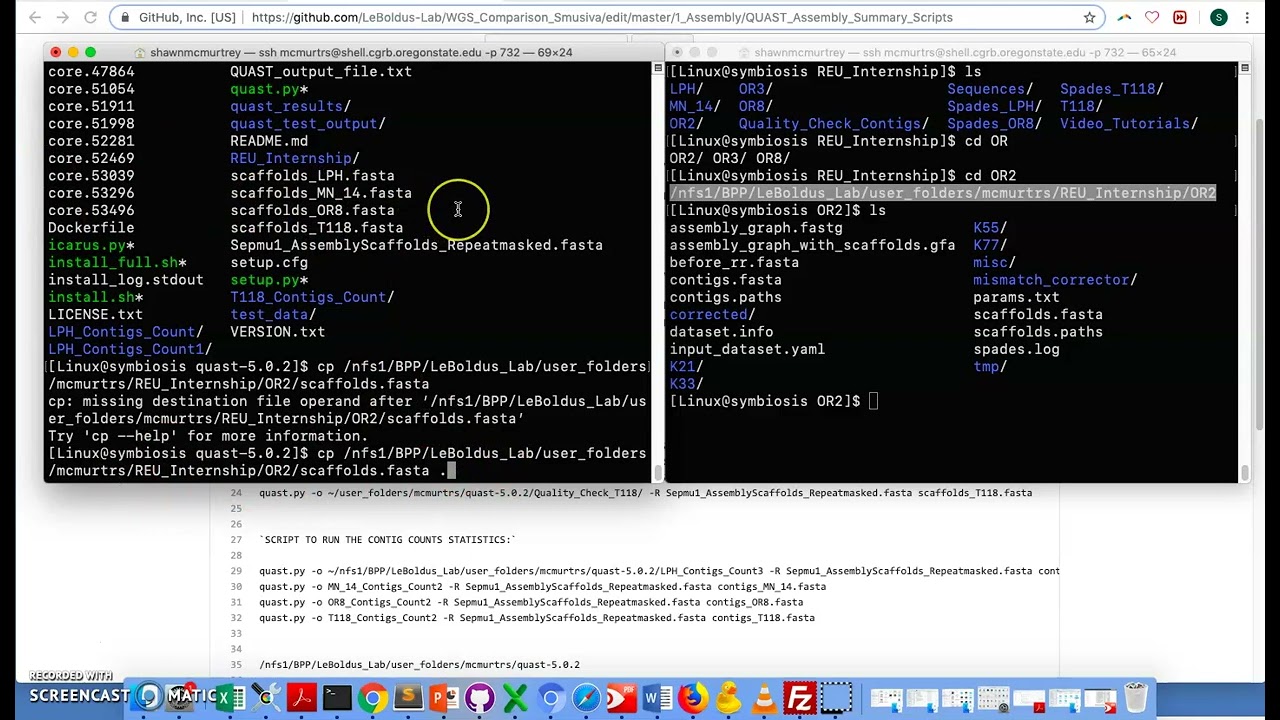Click the left terminal scrollbar top button
The height and width of the screenshot is (720, 1280).
click(x=657, y=68)
